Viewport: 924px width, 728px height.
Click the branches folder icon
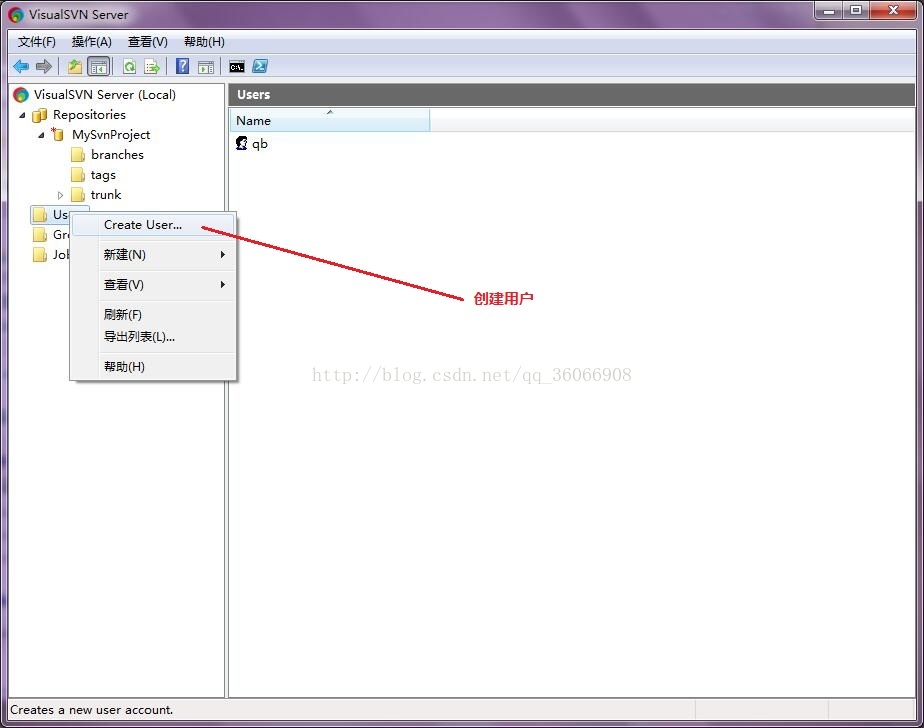(x=78, y=155)
